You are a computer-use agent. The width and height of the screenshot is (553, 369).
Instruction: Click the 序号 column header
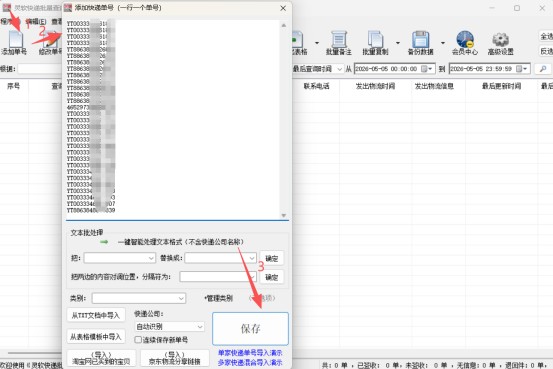click(14, 86)
